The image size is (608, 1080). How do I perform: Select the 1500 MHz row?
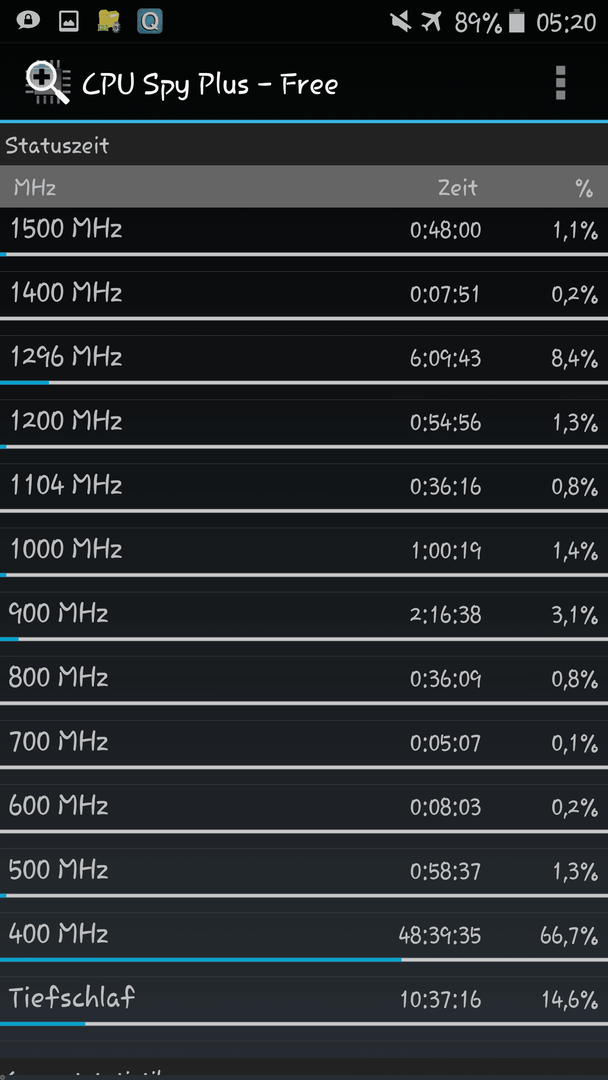coord(304,232)
